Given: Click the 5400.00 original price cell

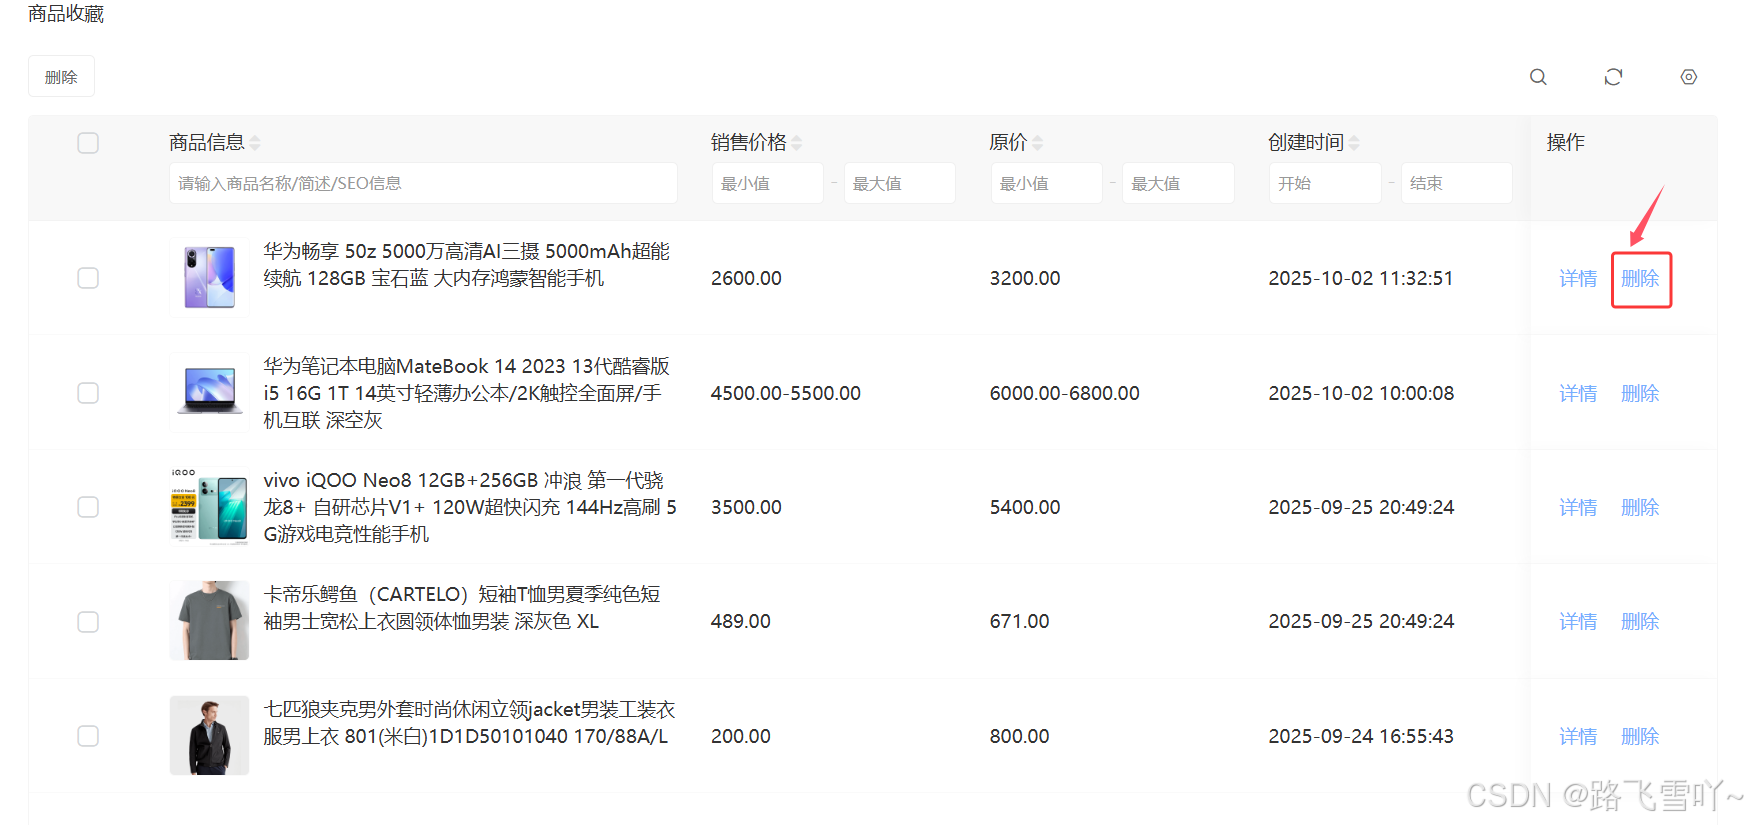Looking at the screenshot, I should [x=1025, y=508].
